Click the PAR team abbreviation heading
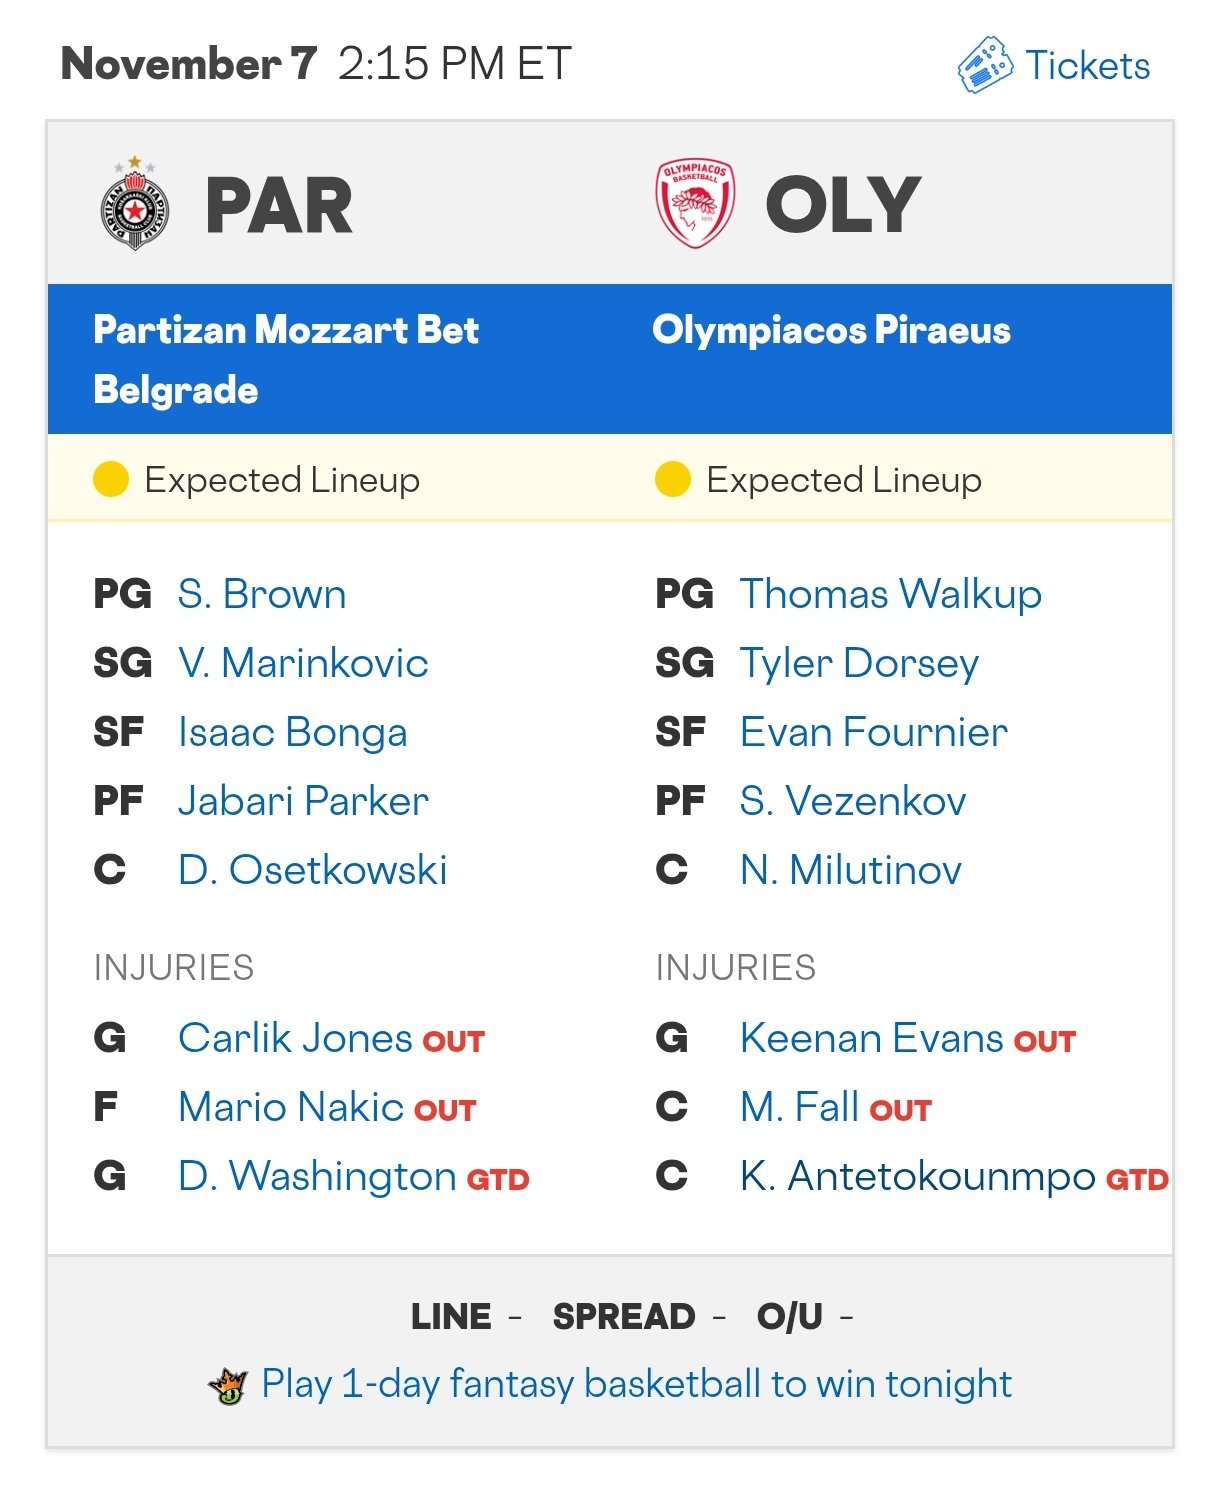Image resolution: width=1220 pixels, height=1488 pixels. click(279, 205)
